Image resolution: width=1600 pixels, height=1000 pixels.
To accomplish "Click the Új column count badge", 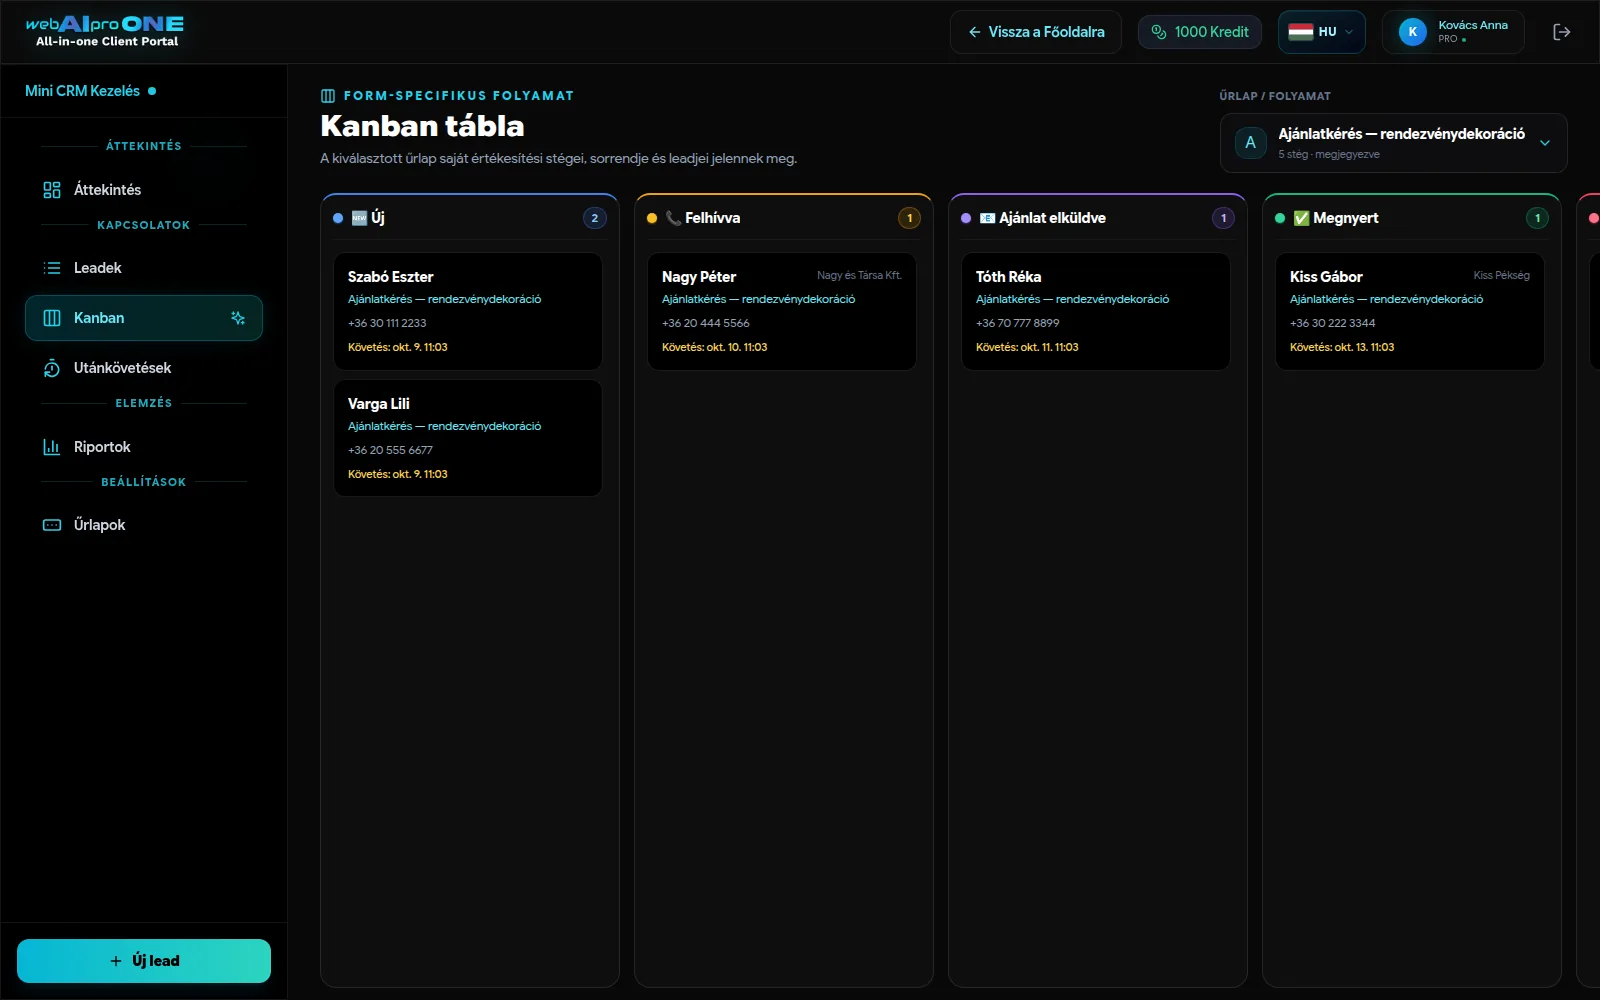I will click(x=595, y=218).
